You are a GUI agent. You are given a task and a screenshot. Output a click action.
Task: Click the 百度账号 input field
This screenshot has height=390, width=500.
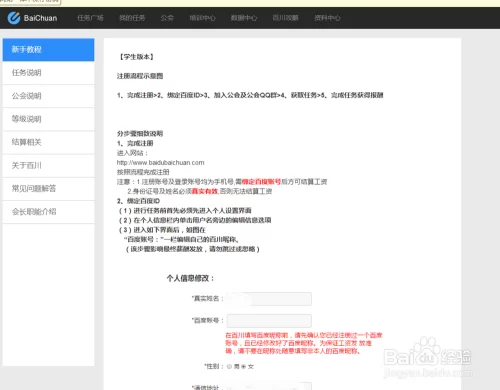pos(269,321)
